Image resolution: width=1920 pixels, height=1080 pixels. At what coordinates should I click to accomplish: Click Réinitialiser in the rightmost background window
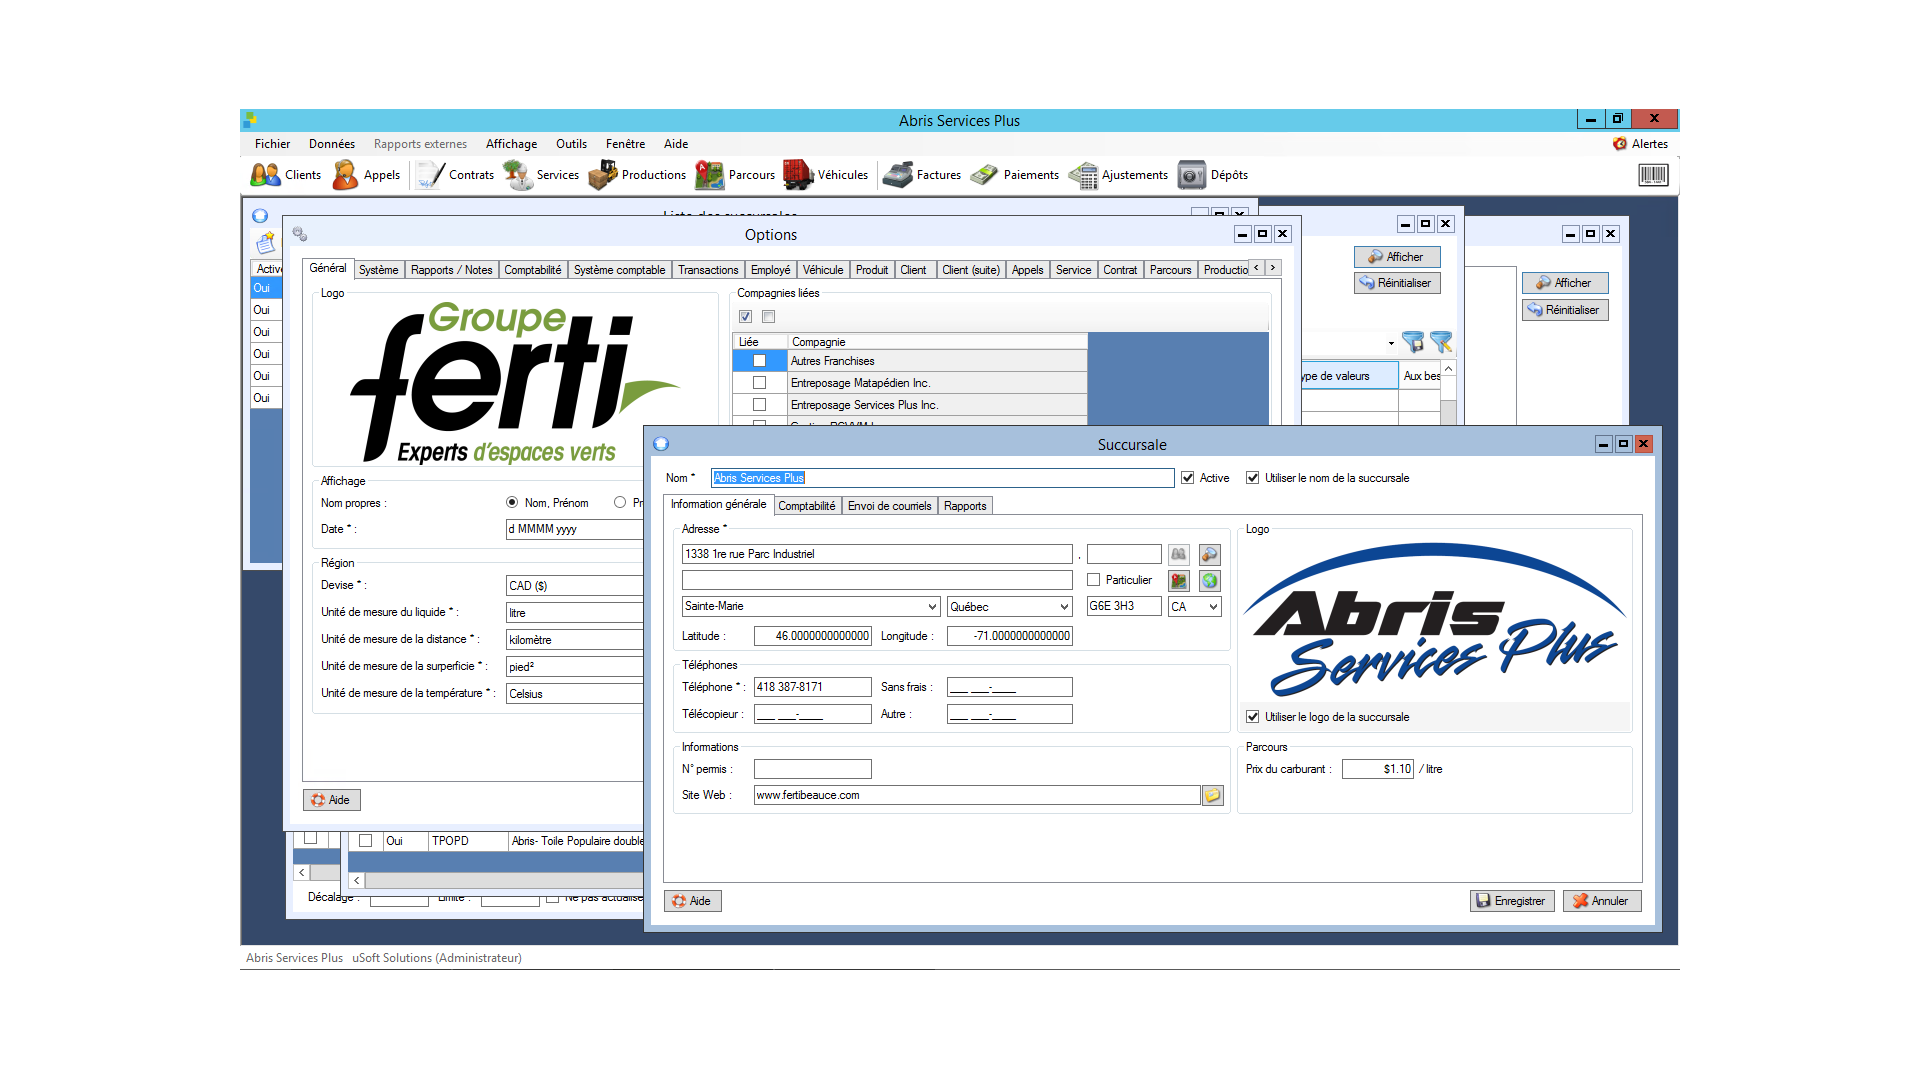point(1565,310)
